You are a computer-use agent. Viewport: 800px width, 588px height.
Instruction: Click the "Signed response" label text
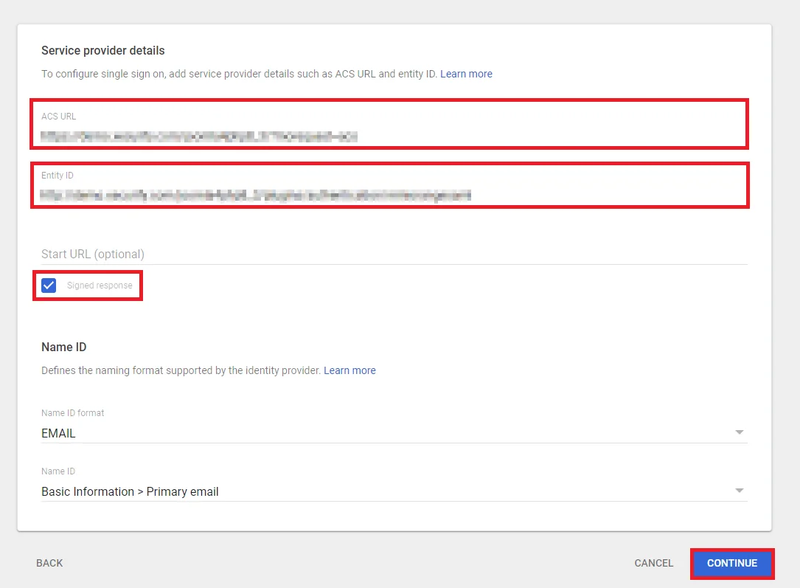[99, 286]
